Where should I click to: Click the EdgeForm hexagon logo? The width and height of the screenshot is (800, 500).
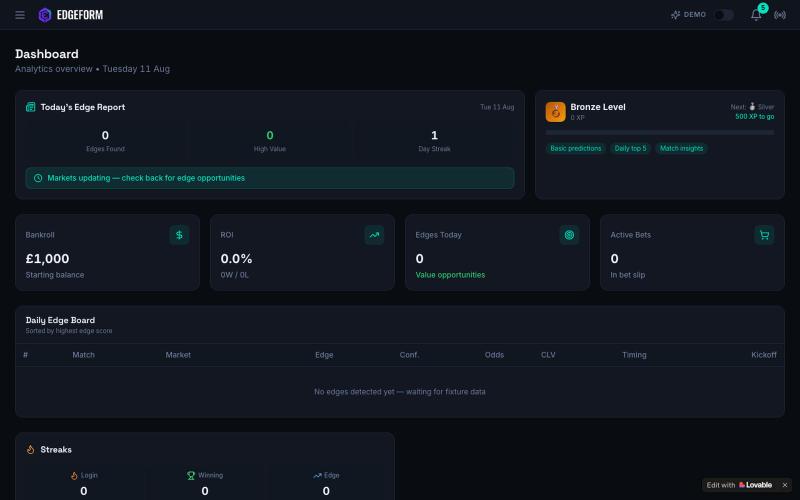45,15
